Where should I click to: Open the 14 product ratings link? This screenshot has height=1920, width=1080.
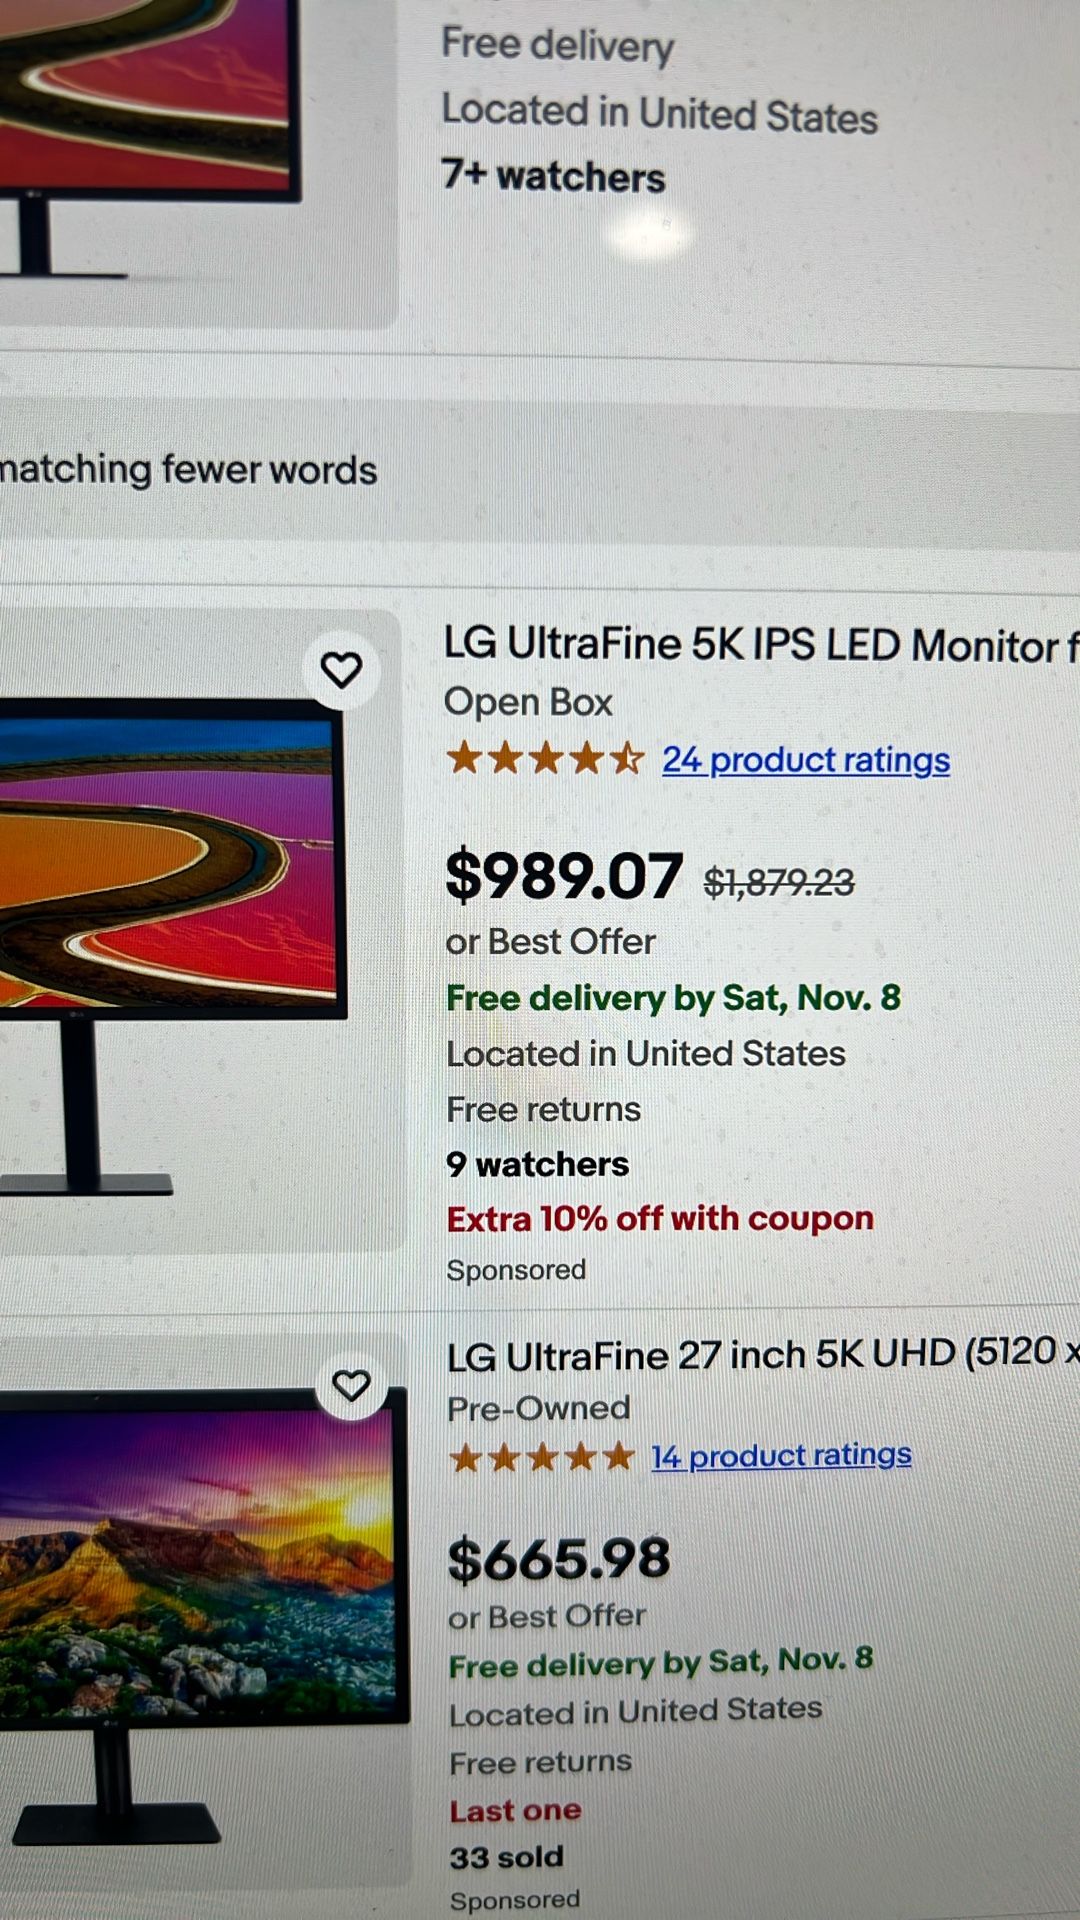tap(781, 1456)
